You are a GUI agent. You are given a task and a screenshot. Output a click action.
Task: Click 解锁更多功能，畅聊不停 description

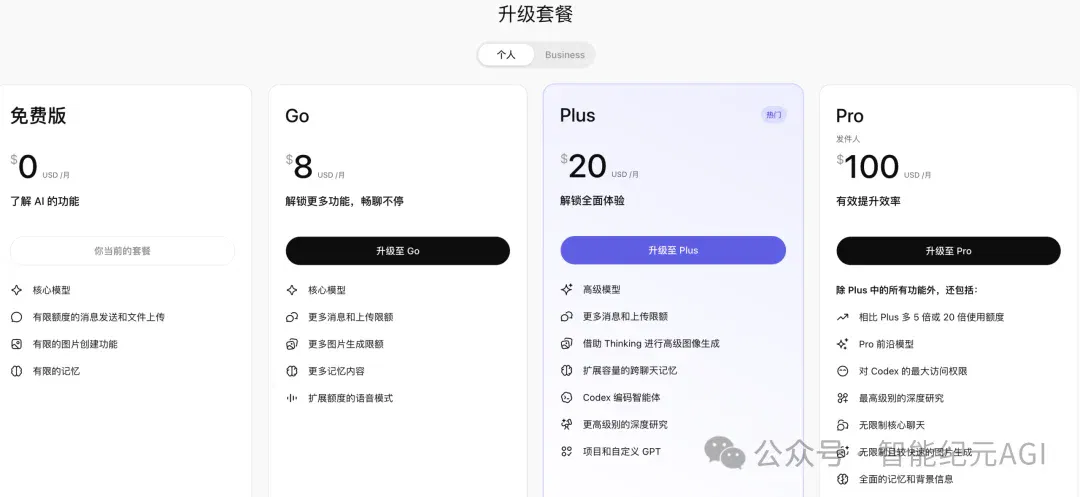tap(344, 202)
